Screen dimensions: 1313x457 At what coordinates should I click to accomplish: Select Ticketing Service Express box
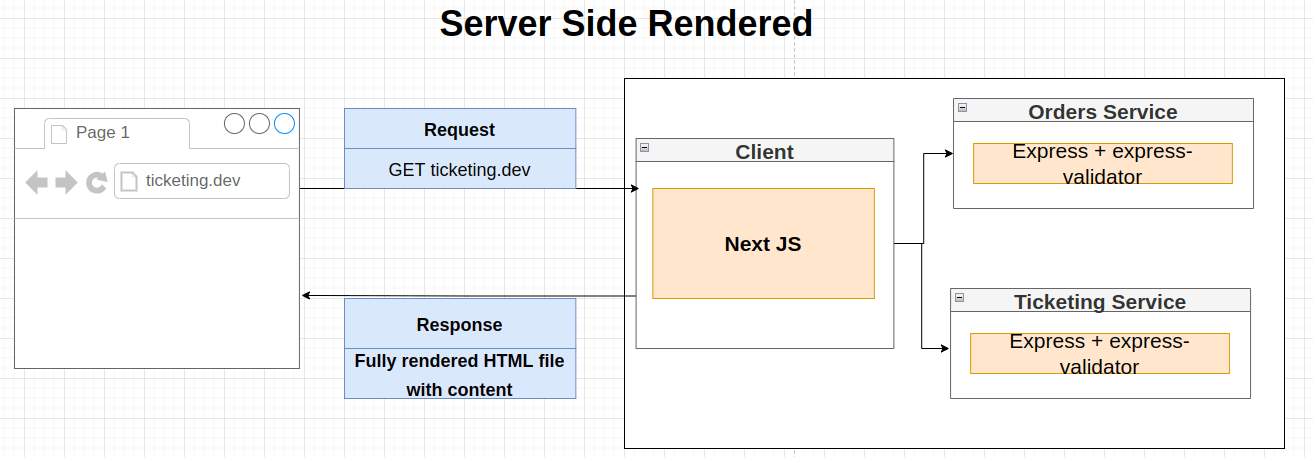click(1100, 354)
